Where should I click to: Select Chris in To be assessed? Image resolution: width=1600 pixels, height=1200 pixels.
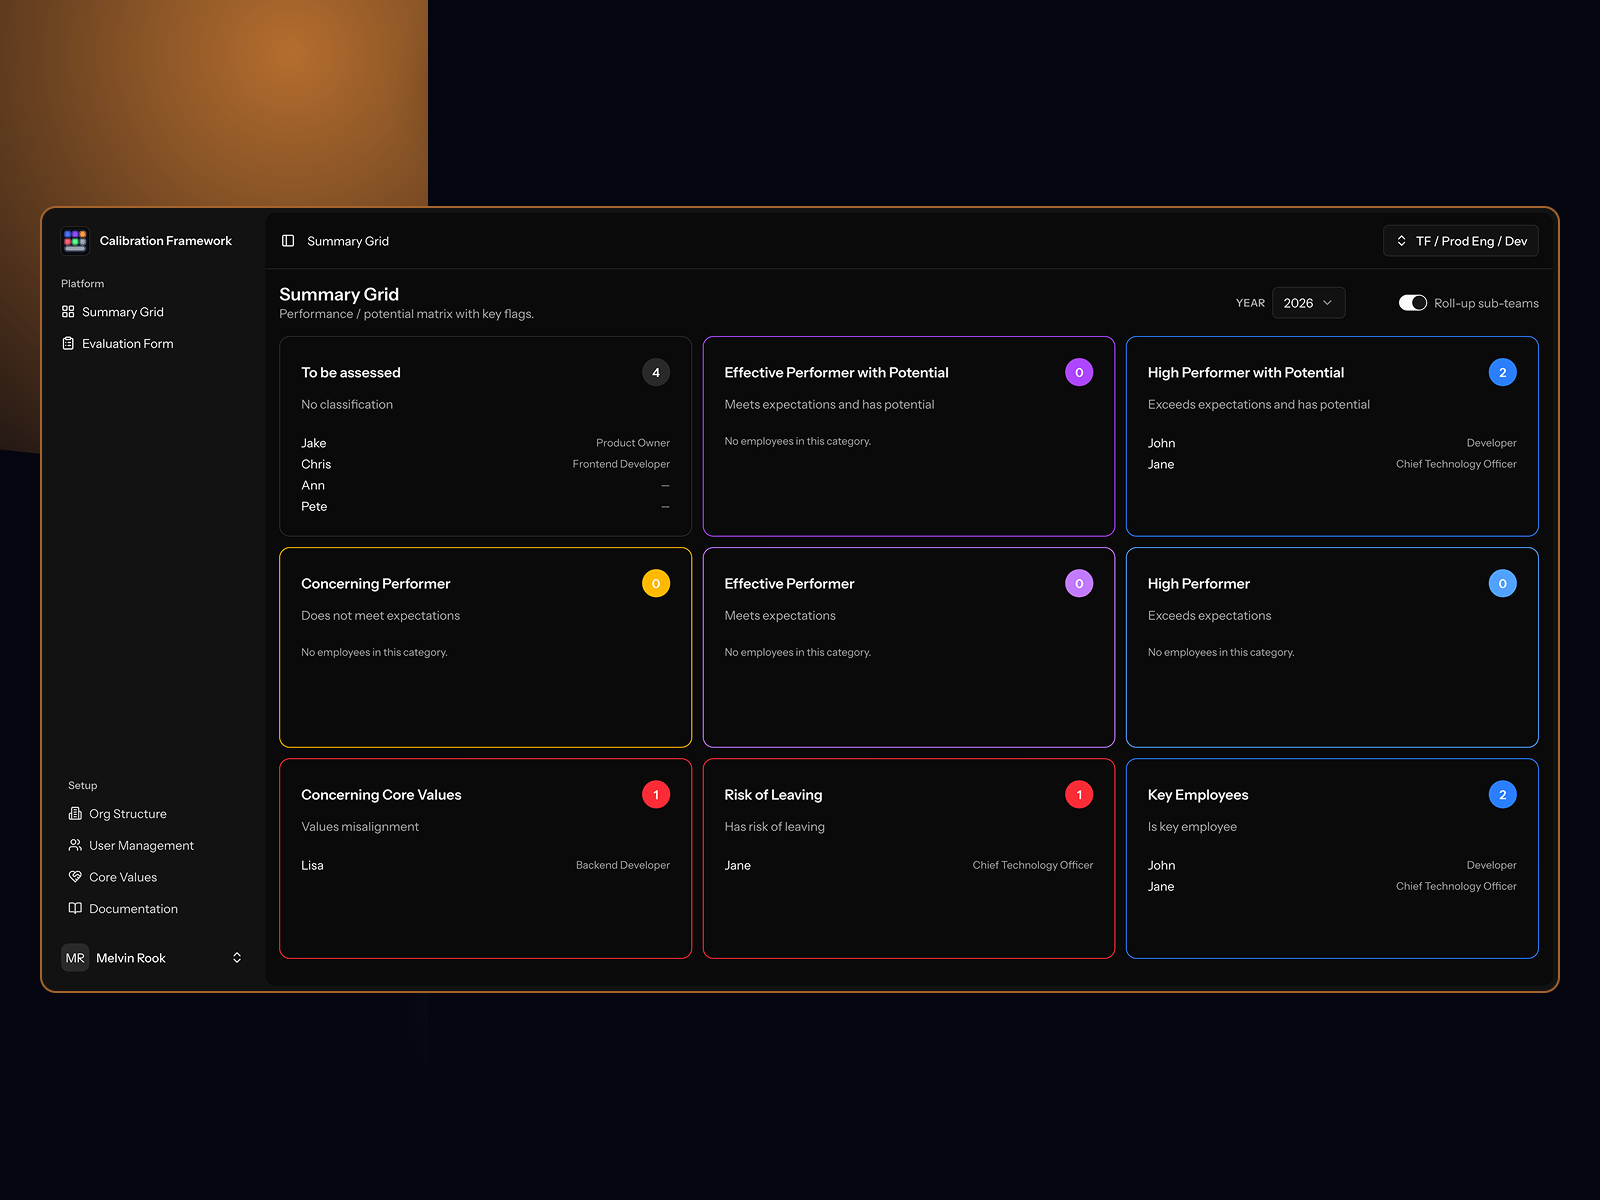316,464
